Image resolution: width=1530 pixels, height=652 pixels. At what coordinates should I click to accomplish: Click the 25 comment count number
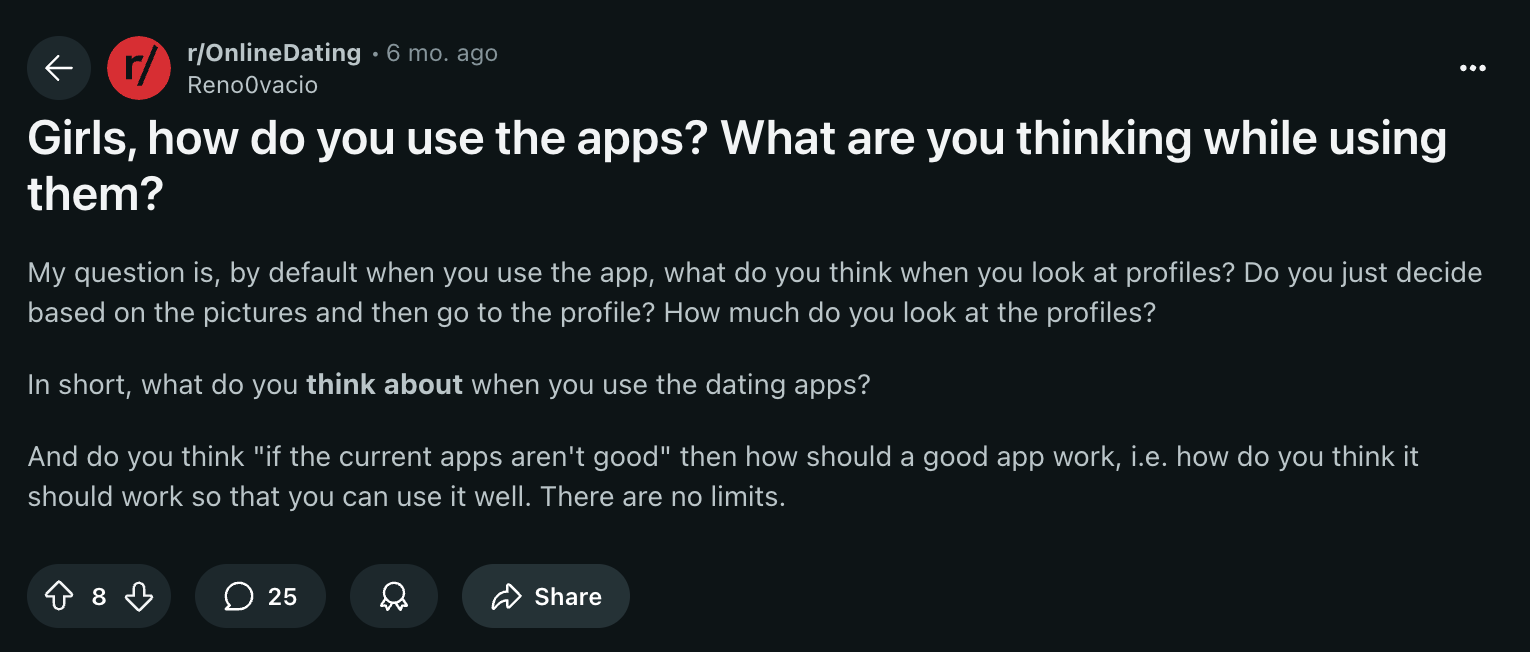click(x=282, y=597)
